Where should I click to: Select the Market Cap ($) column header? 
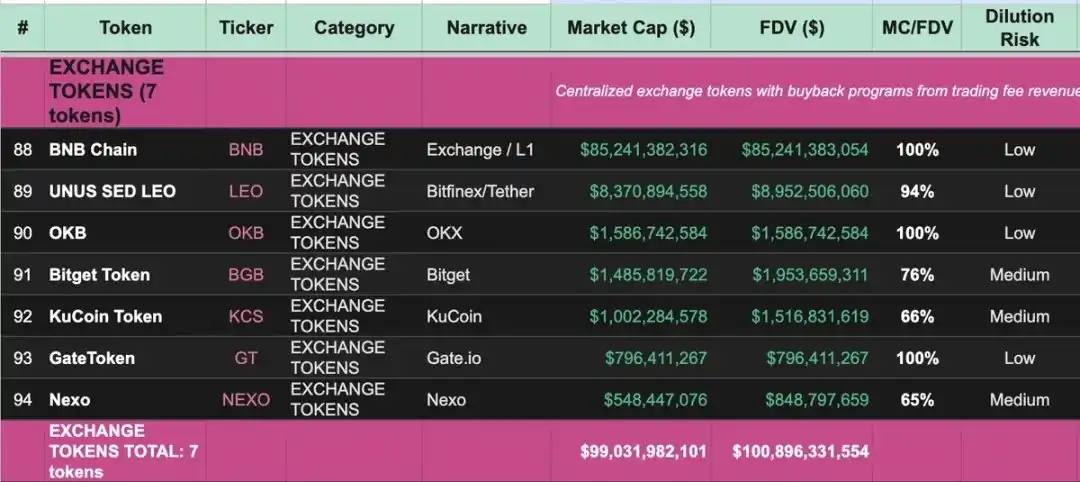click(x=631, y=28)
